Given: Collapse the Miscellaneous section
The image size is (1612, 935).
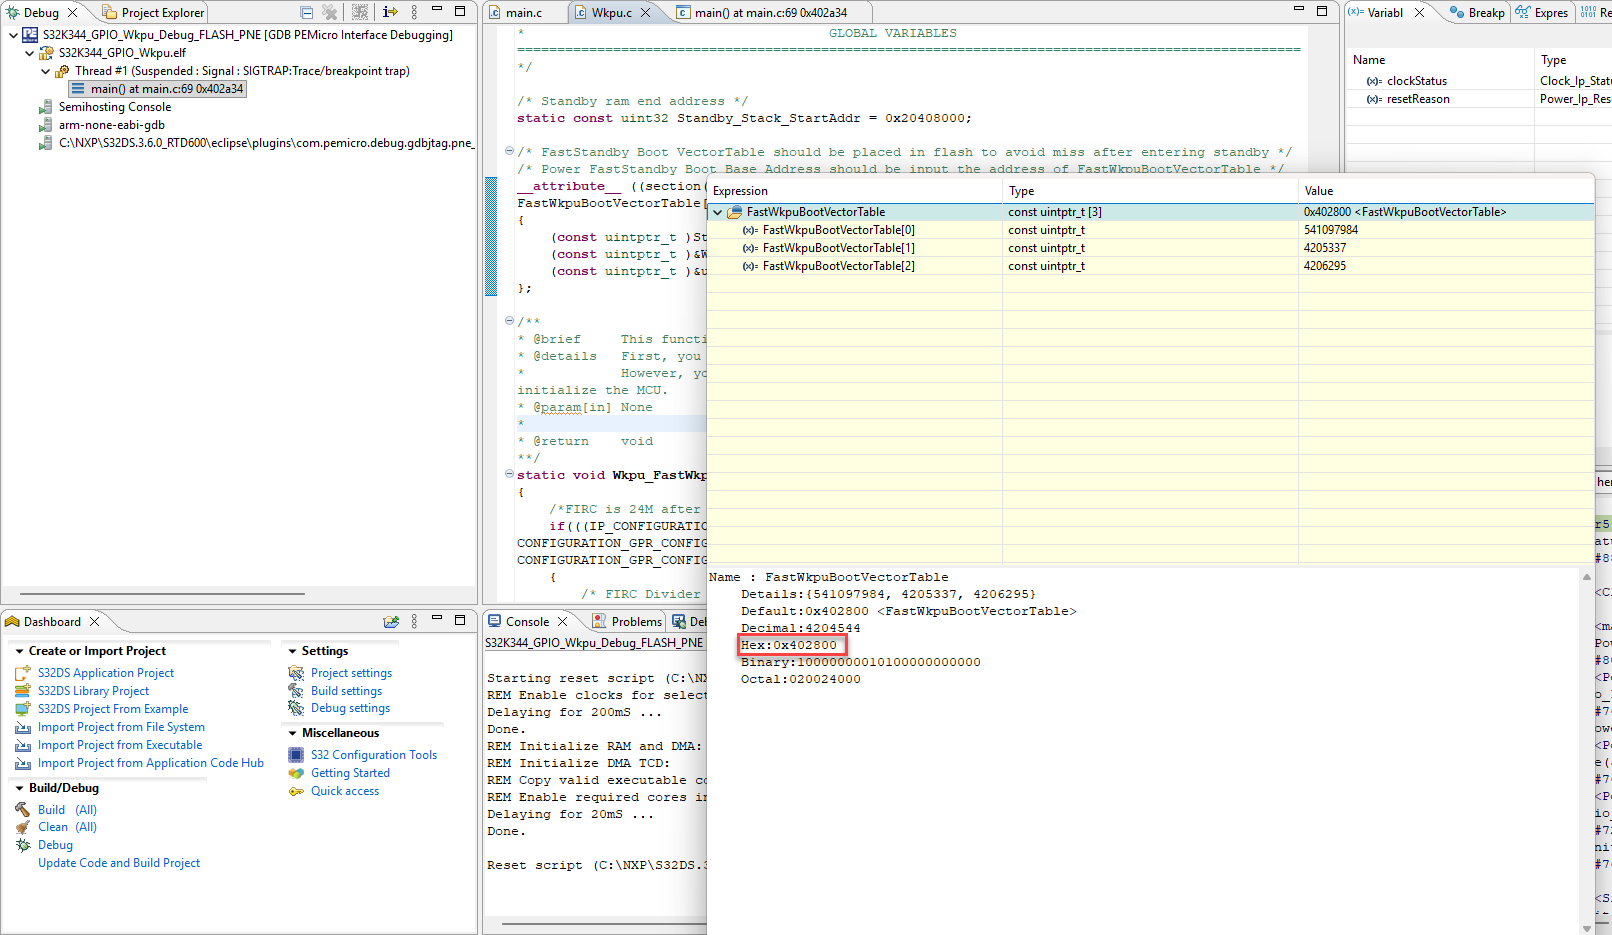Looking at the screenshot, I should tap(292, 733).
